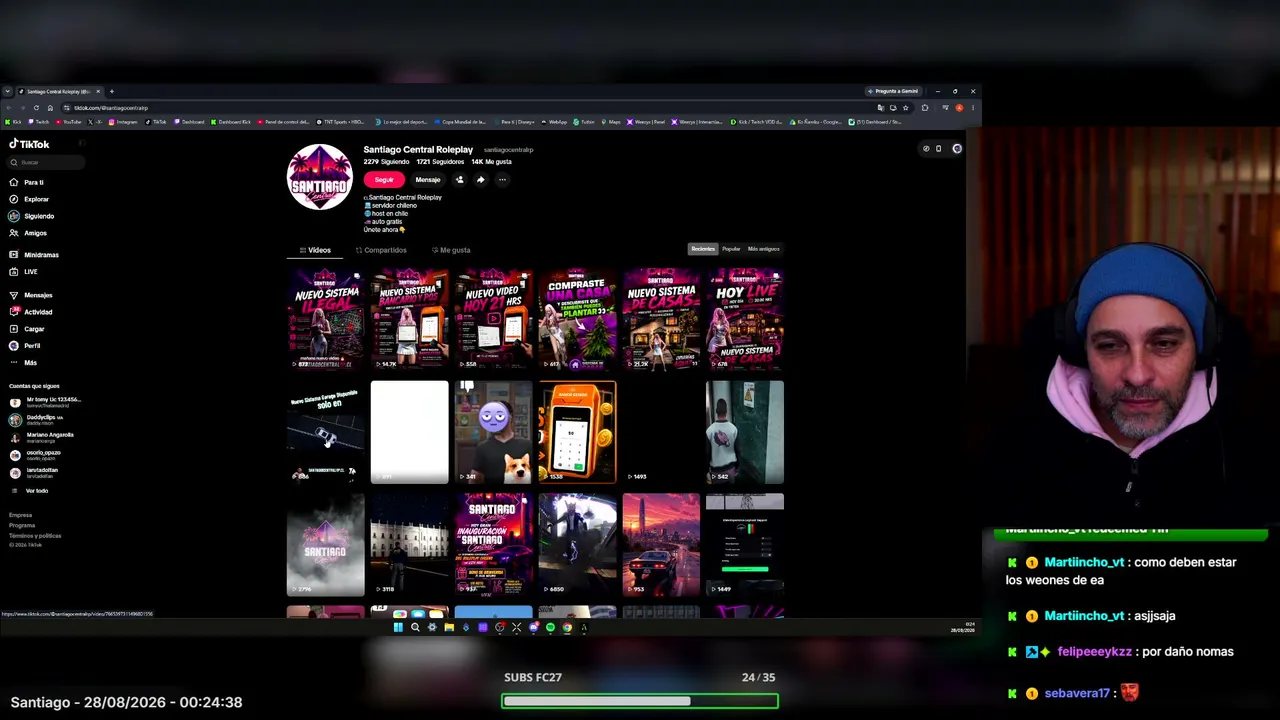Open the Chrome profile avatar
The image size is (1280, 720).
[x=959, y=108]
